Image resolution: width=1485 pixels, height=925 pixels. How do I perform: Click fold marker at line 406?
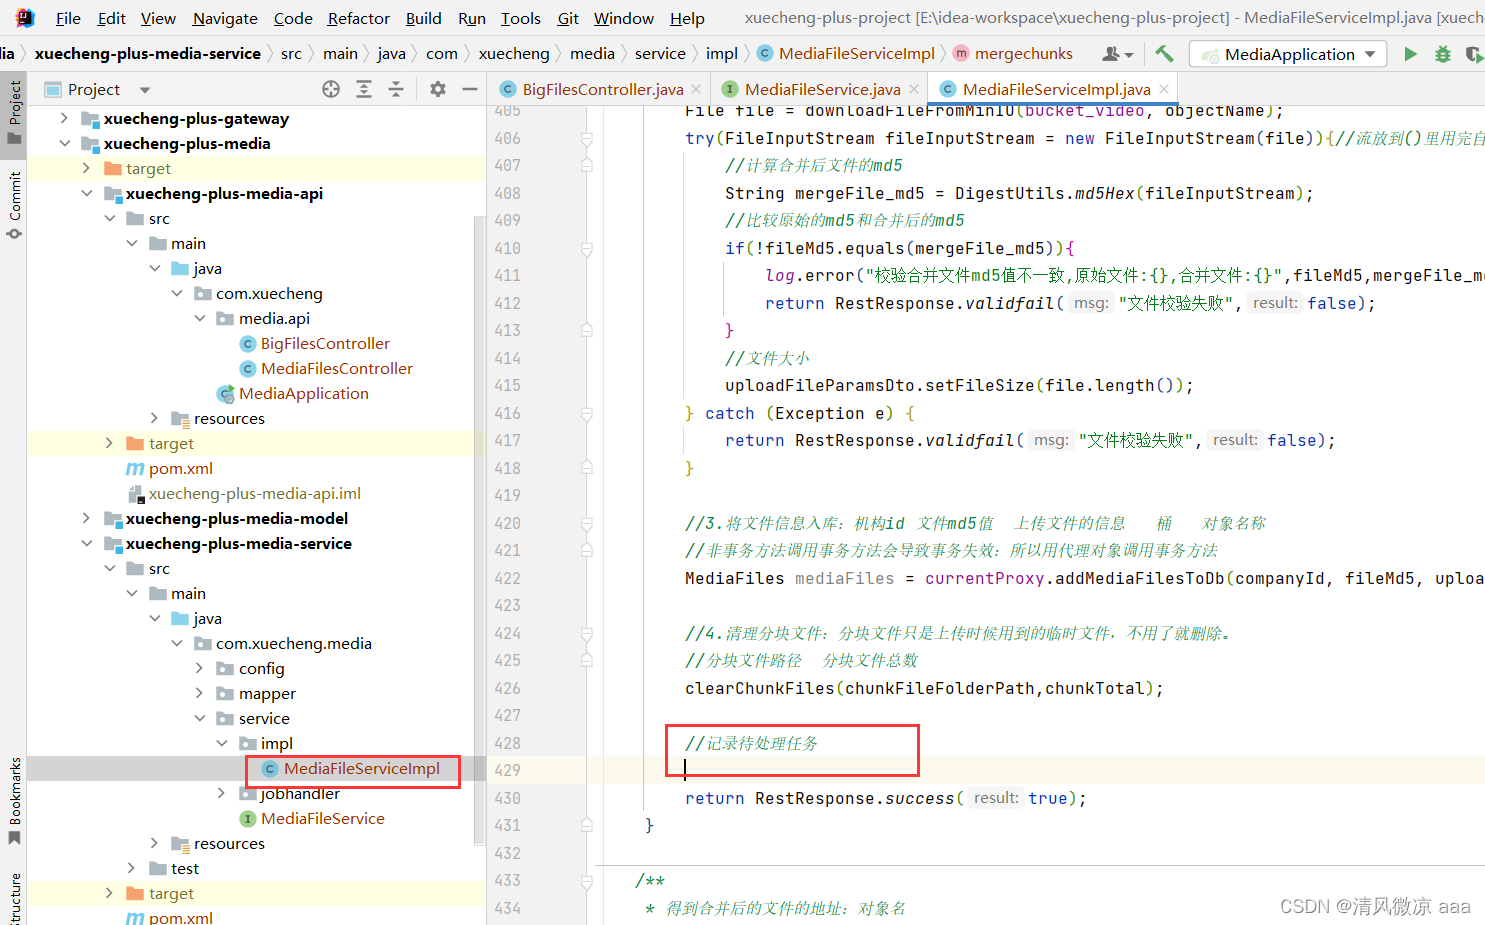coord(587,138)
